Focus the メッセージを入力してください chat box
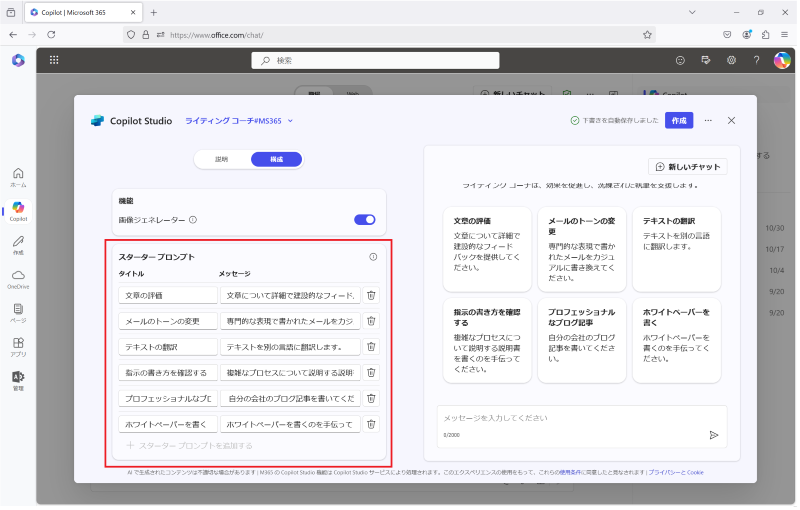Viewport: 800px width, 510px height. 582,426
